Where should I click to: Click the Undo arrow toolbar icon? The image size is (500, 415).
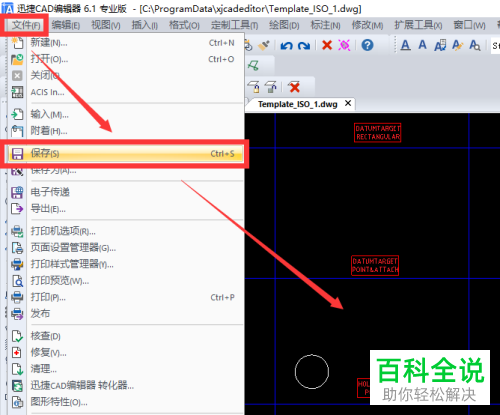click(287, 45)
